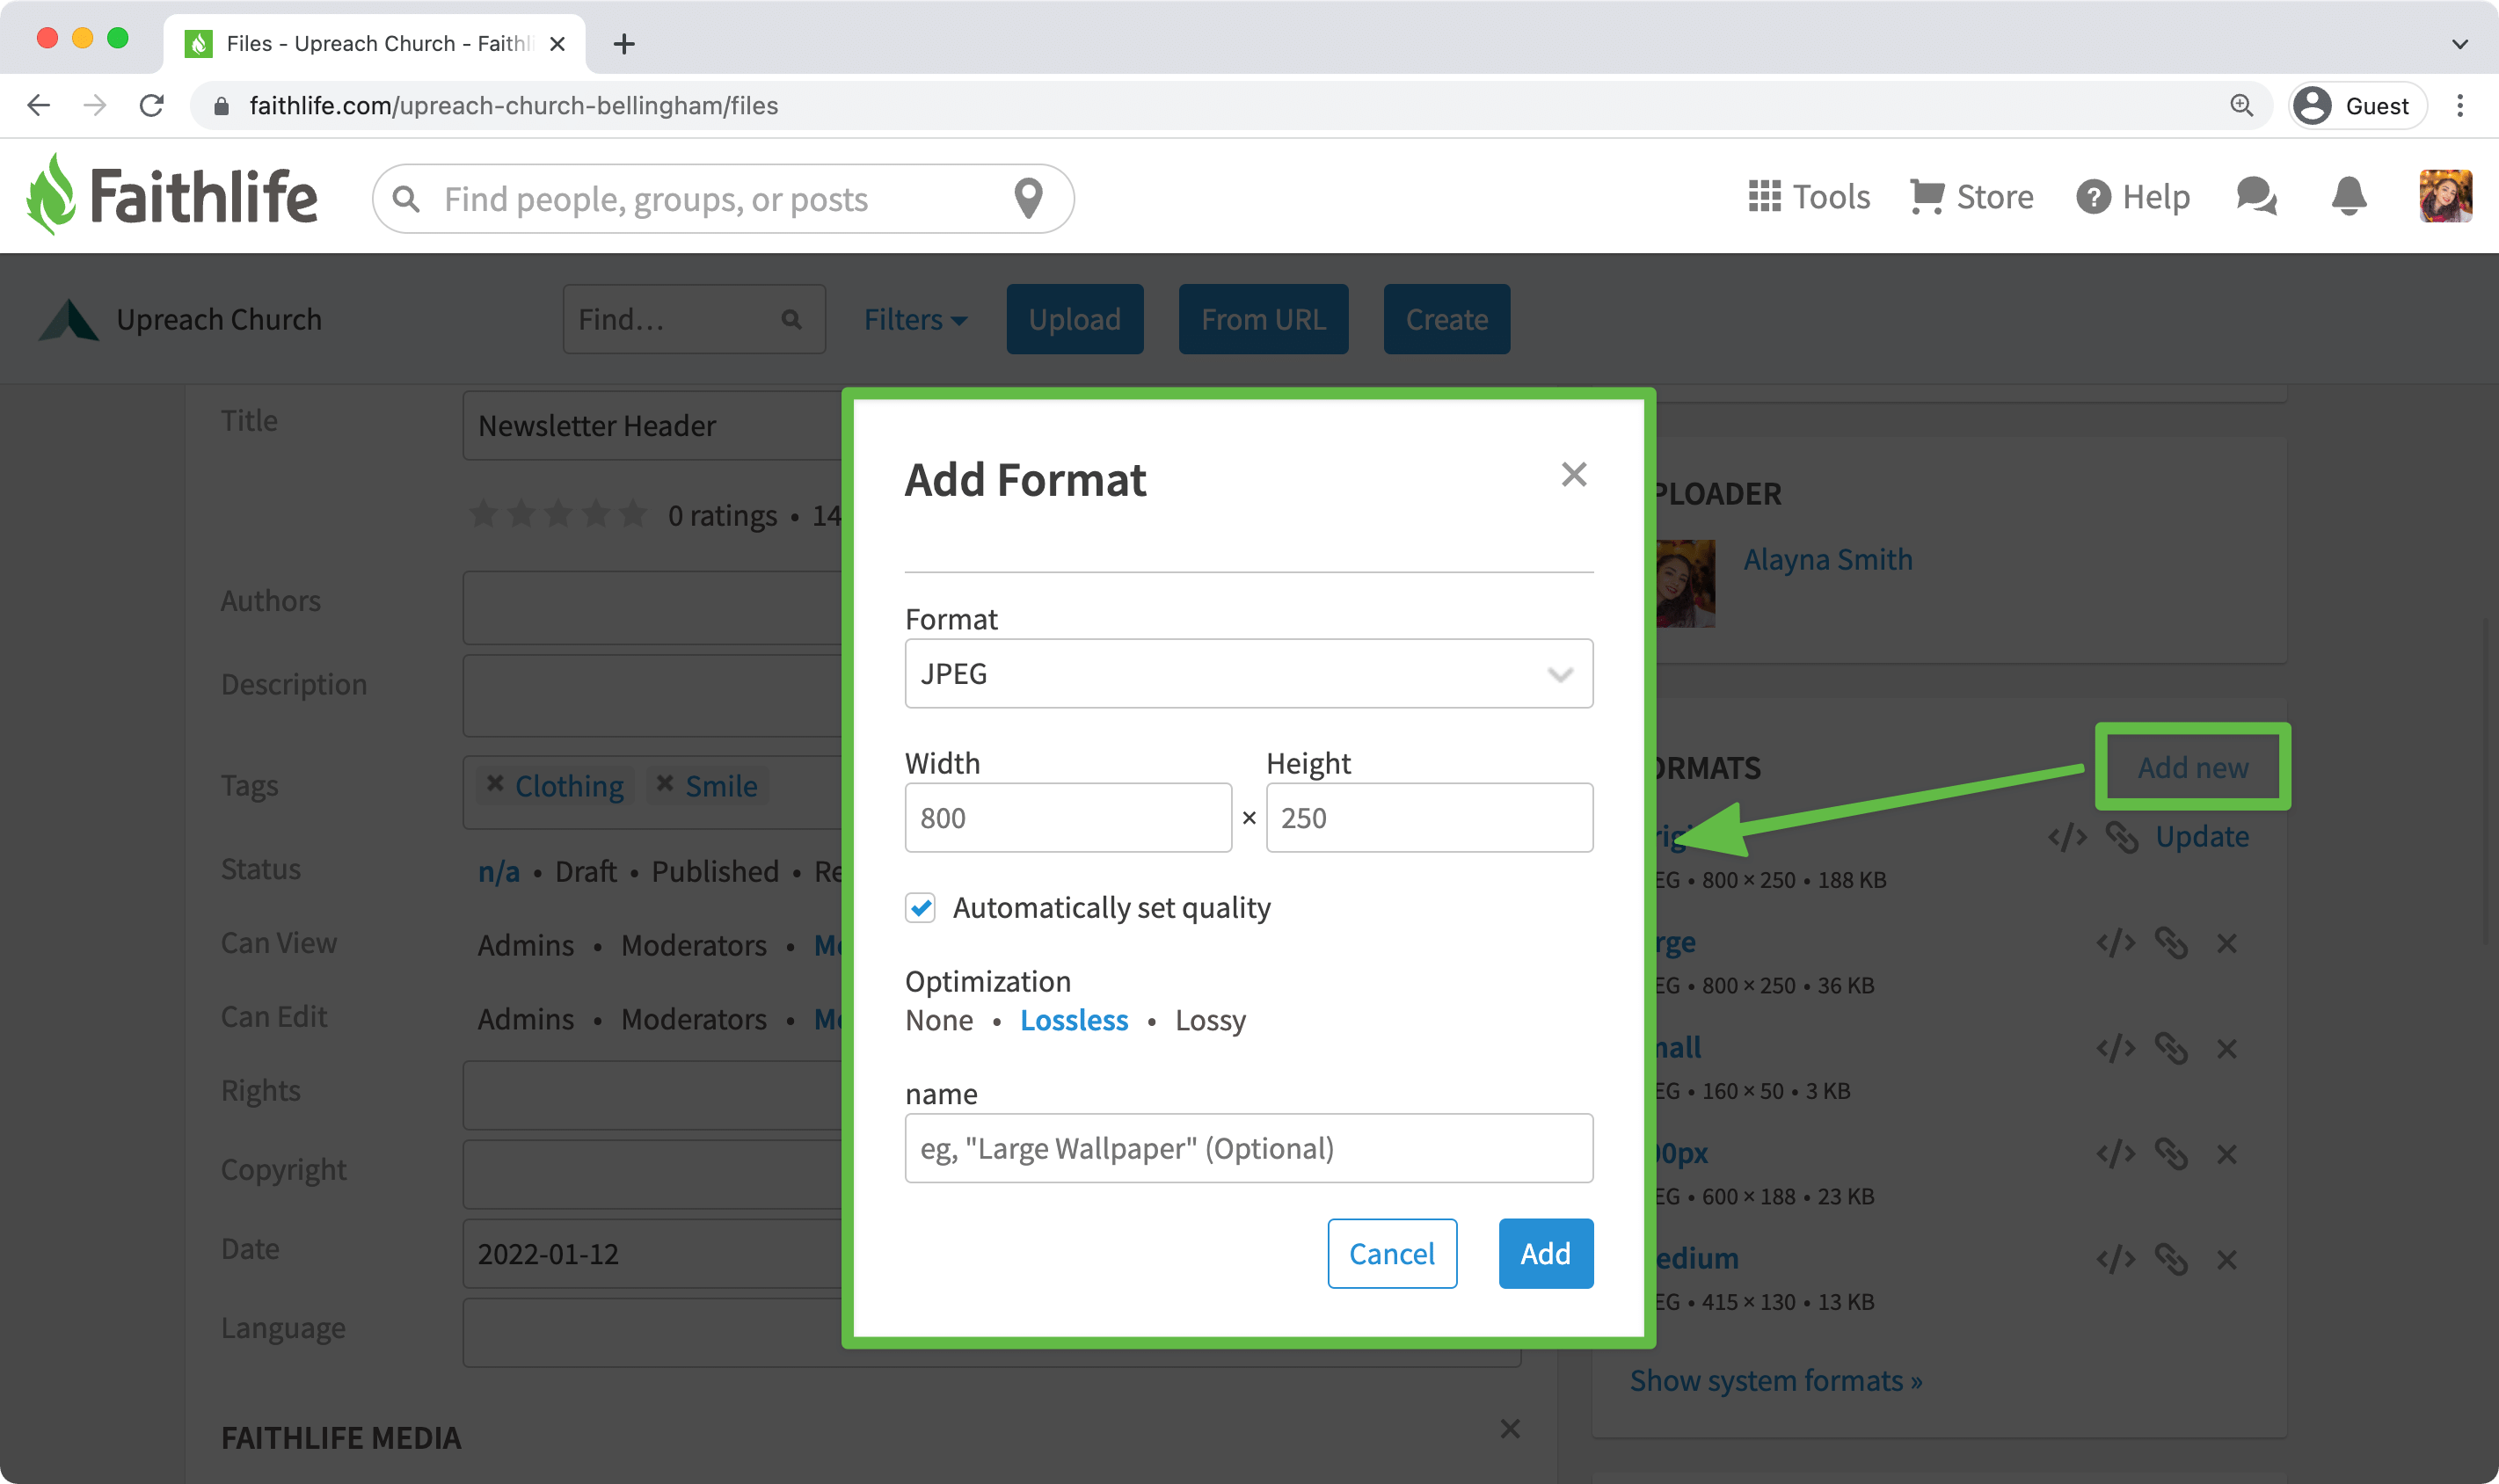Open a new browser tab
Screen dimensions: 2499x1484
(x=624, y=44)
